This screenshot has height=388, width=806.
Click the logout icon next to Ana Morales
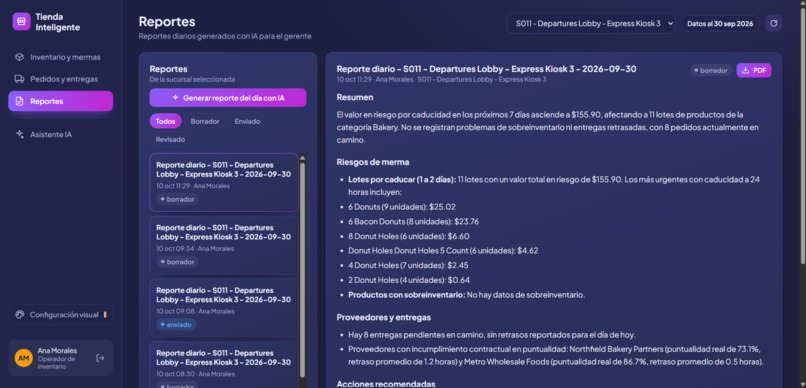100,358
